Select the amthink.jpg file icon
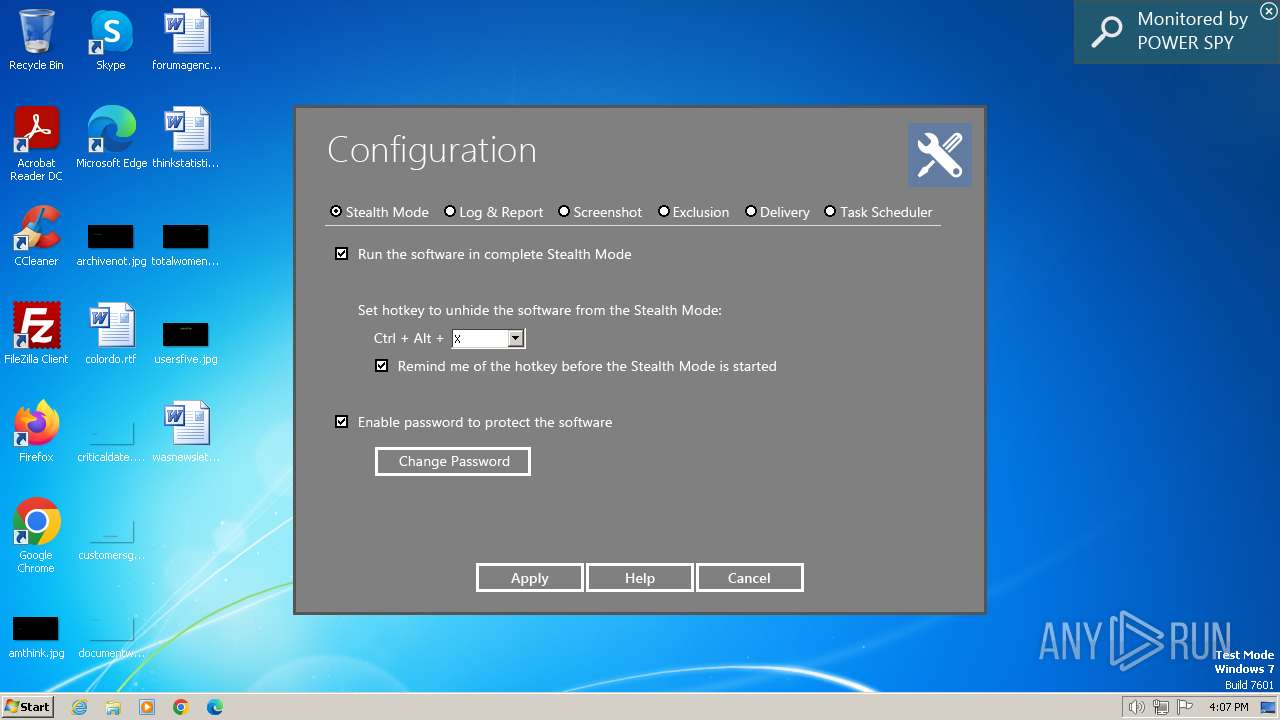Viewport: 1280px width, 720px height. coord(36,637)
